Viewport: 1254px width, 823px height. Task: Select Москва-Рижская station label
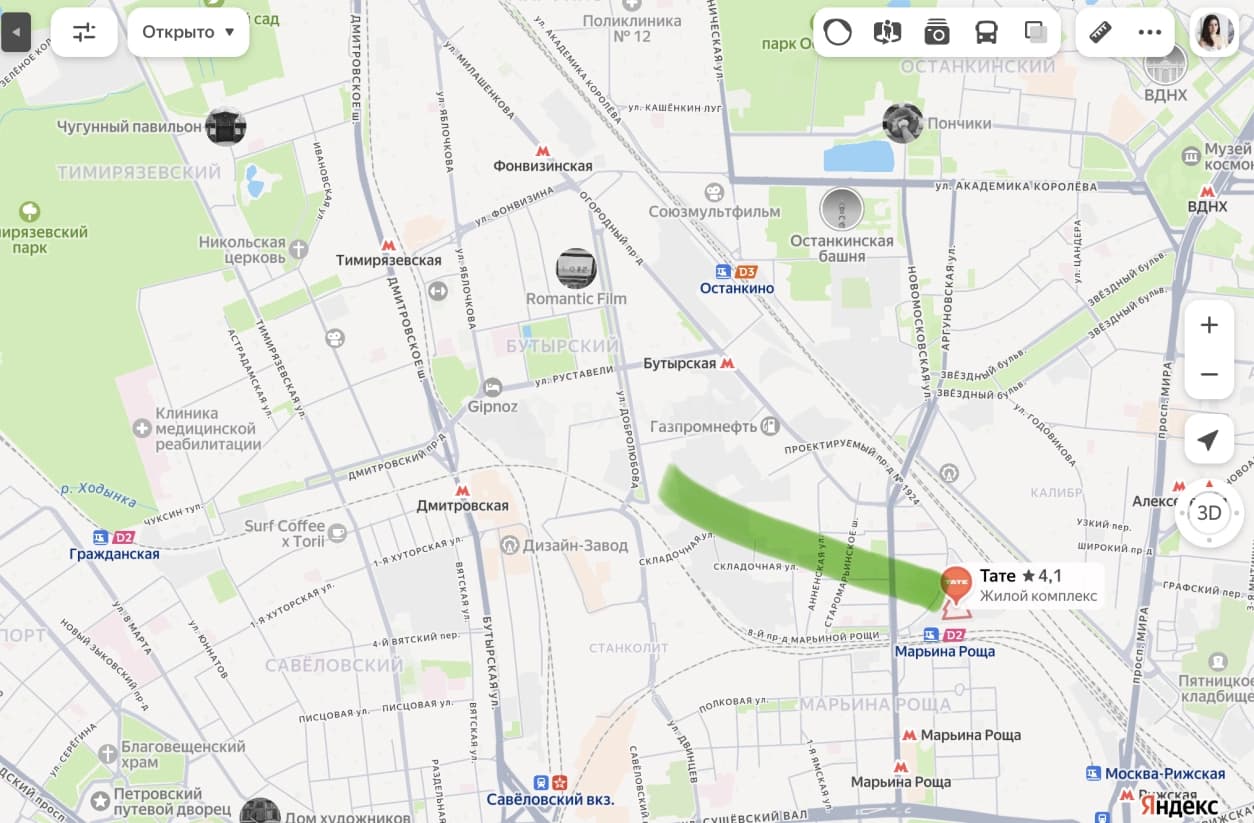(1165, 774)
